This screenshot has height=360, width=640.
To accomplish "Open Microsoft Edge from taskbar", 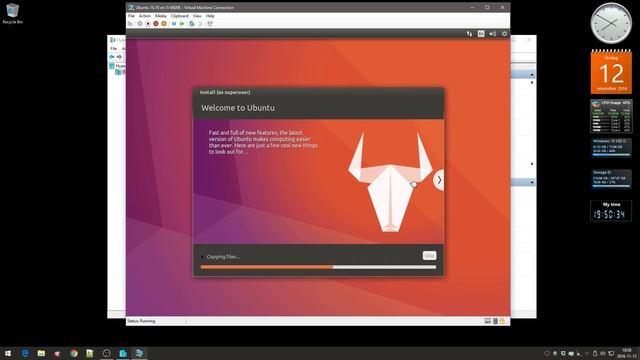I will [x=25, y=353].
